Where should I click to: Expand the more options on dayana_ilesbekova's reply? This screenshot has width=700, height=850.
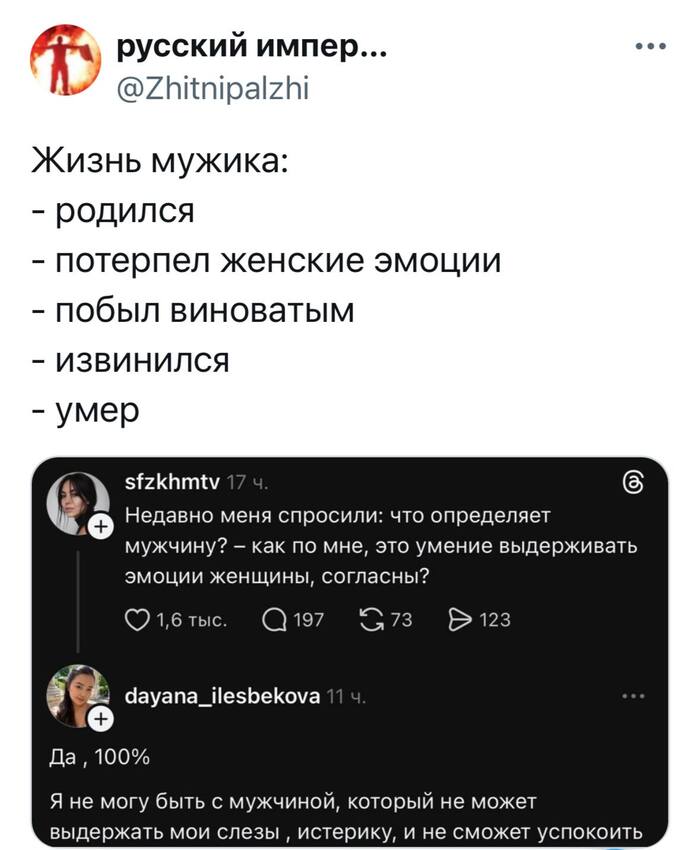coord(632,695)
